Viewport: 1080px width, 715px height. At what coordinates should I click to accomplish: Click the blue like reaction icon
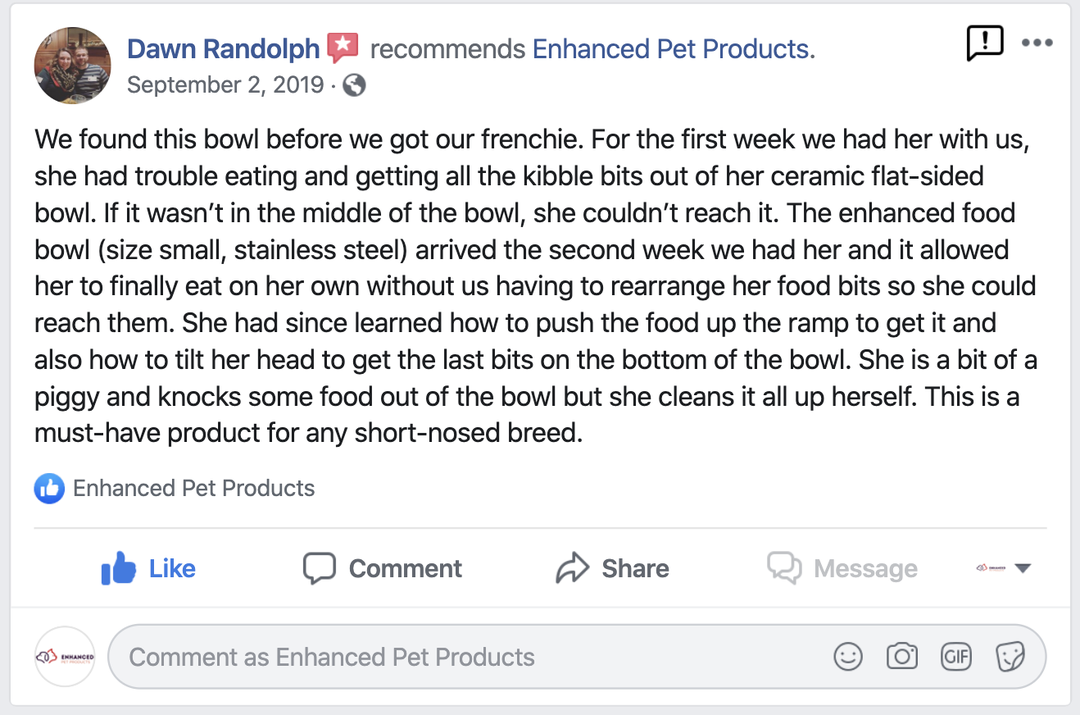pos(49,488)
